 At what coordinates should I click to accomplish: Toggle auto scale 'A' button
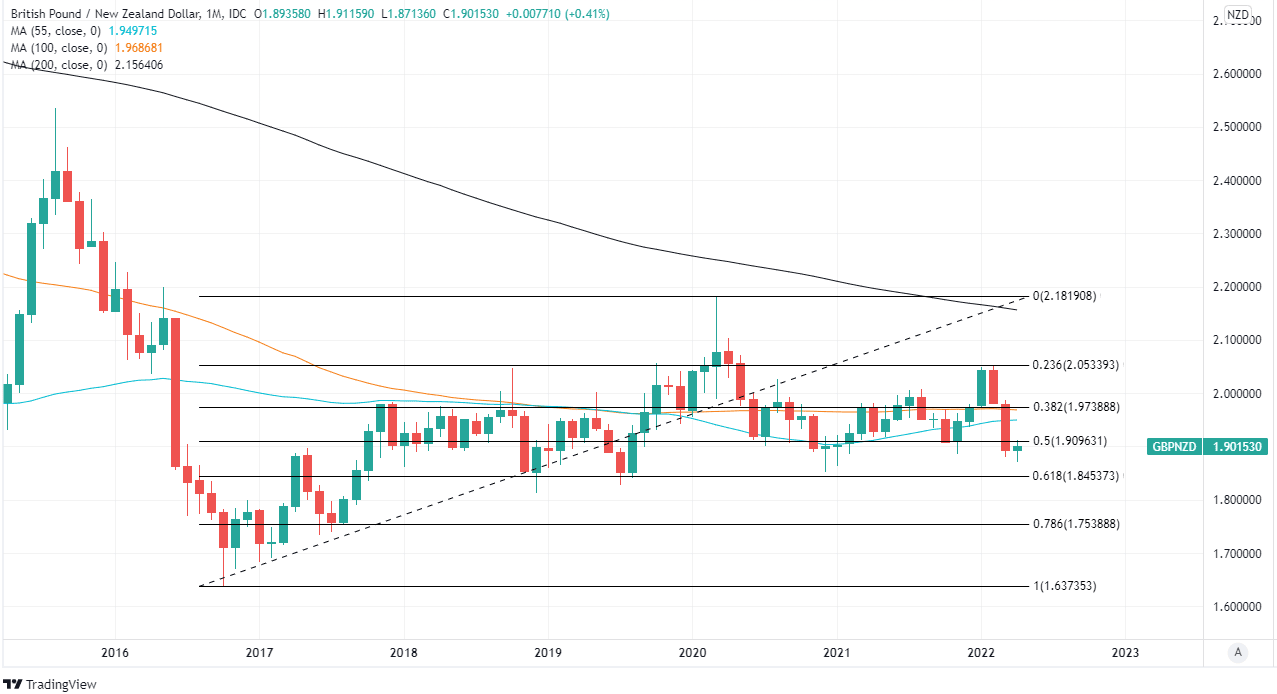click(x=1238, y=653)
